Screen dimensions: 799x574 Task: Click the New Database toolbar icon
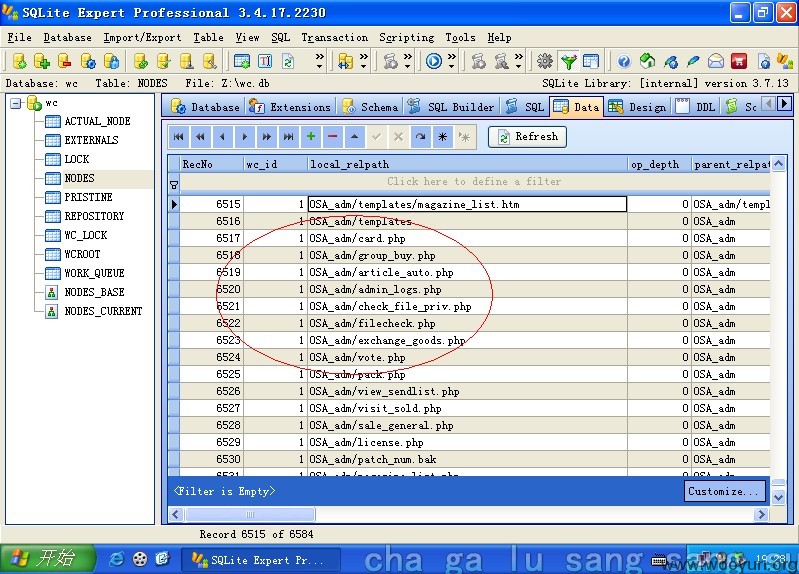[x=19, y=61]
